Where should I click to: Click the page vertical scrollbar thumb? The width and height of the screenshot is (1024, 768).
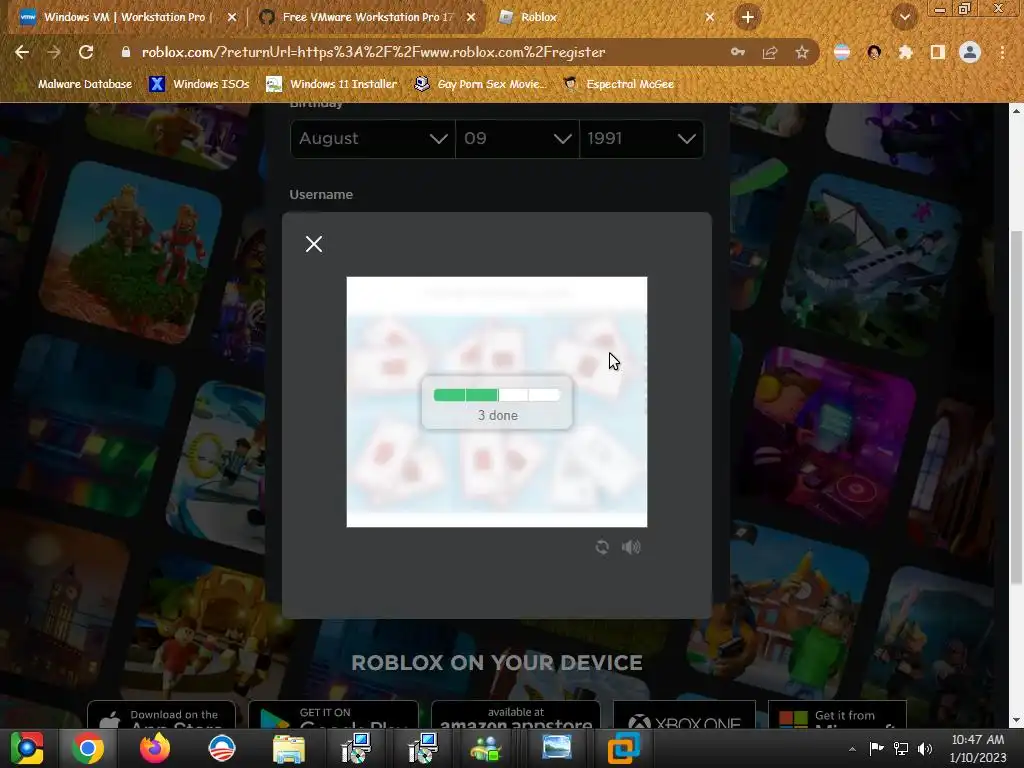click(x=1016, y=408)
